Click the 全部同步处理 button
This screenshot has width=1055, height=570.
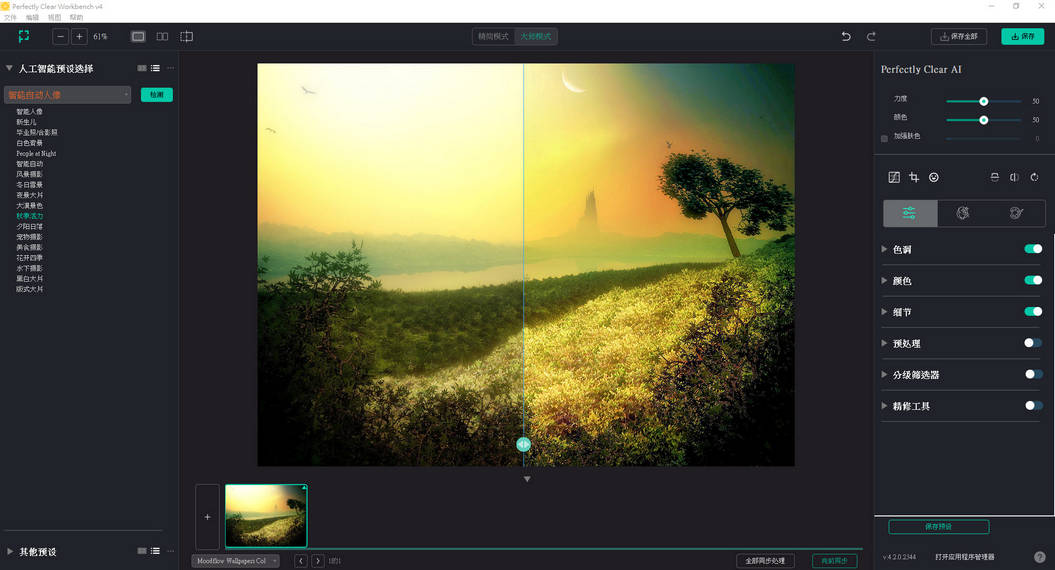[765, 561]
